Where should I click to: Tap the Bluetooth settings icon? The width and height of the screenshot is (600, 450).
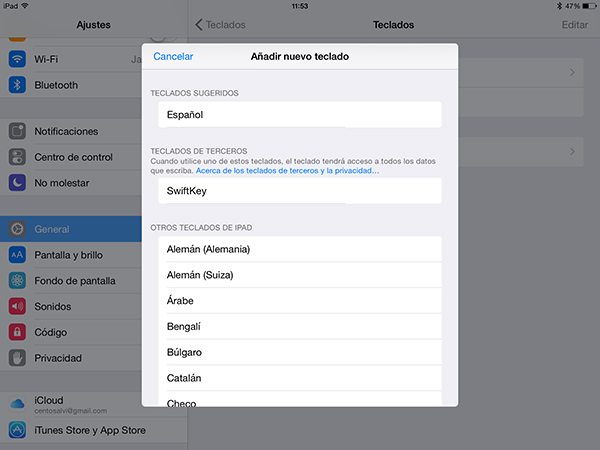tap(17, 85)
